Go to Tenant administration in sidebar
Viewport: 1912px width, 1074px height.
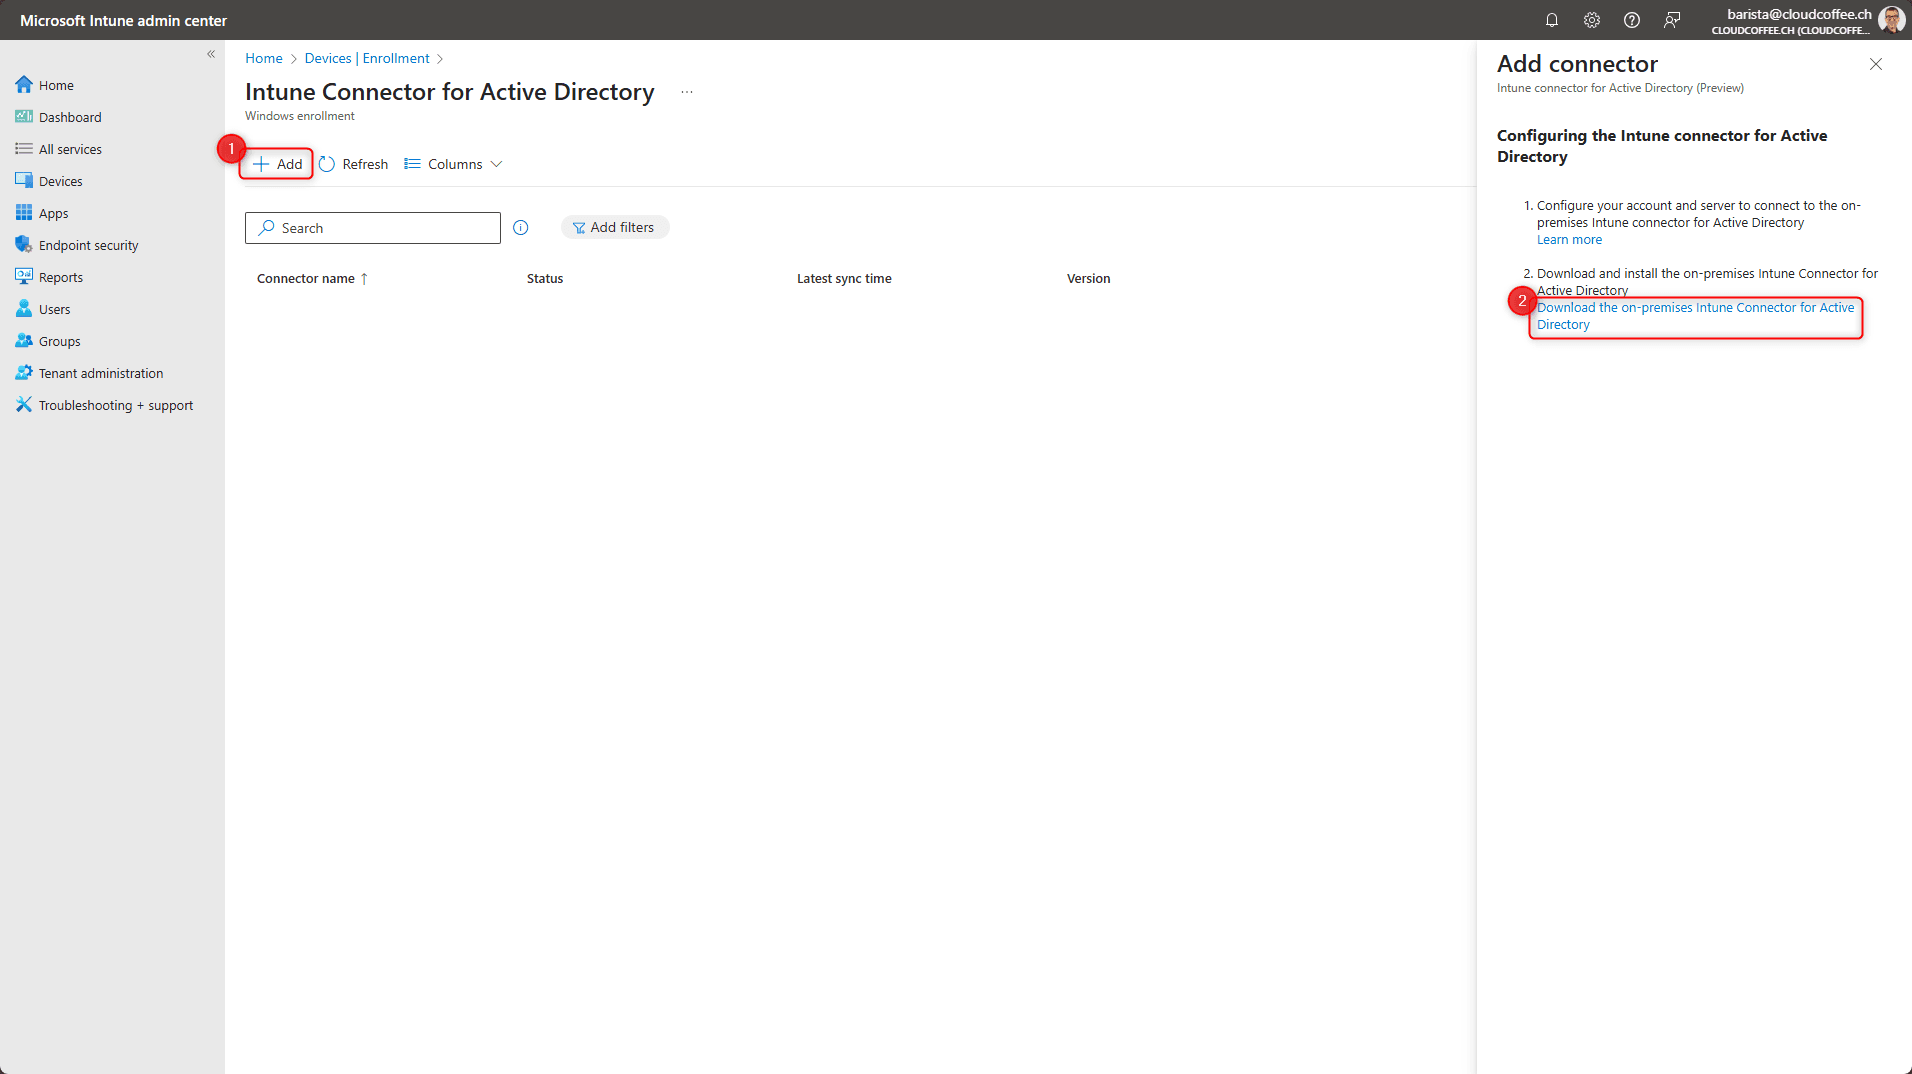point(100,373)
